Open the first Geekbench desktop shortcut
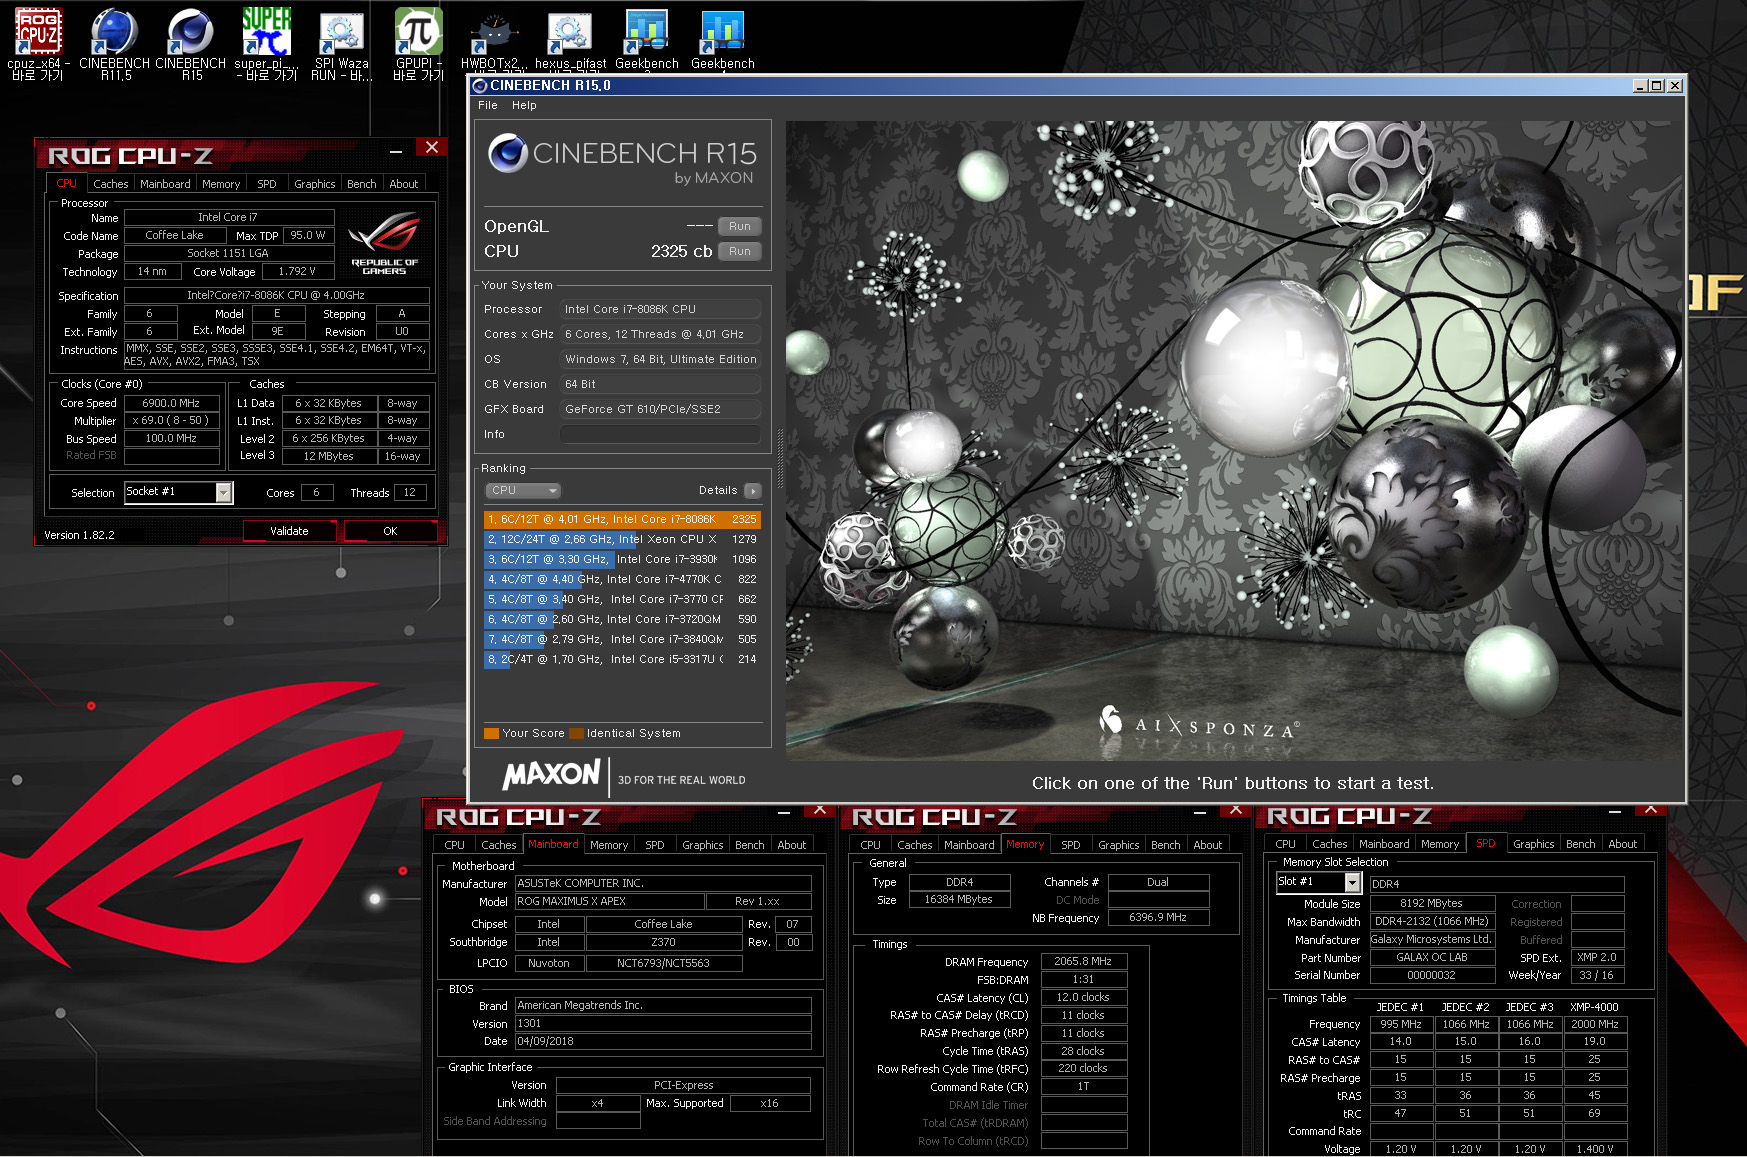1747x1157 pixels. 646,40
